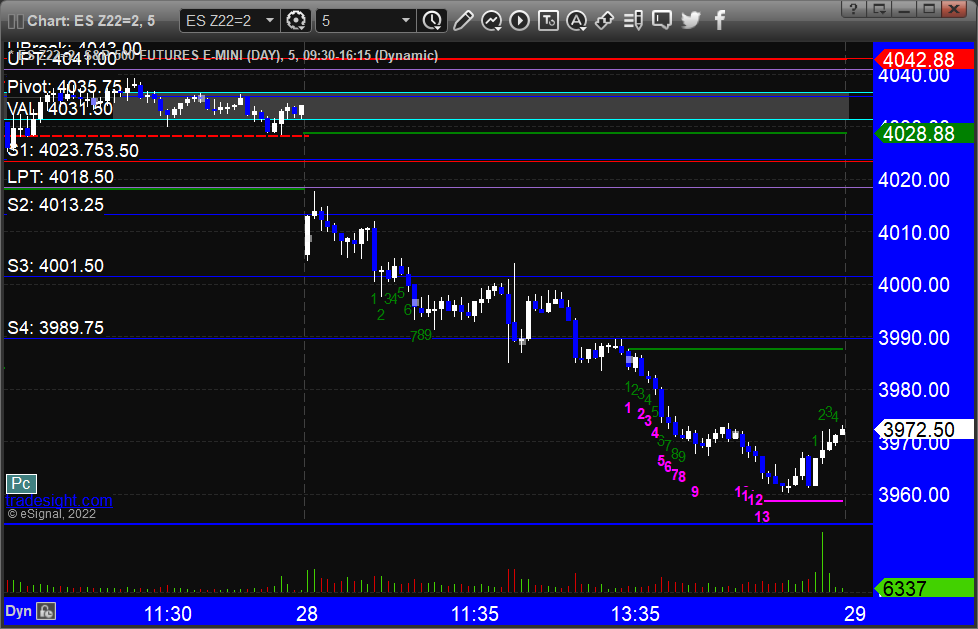Open the studies chart-line icon

point(491,21)
